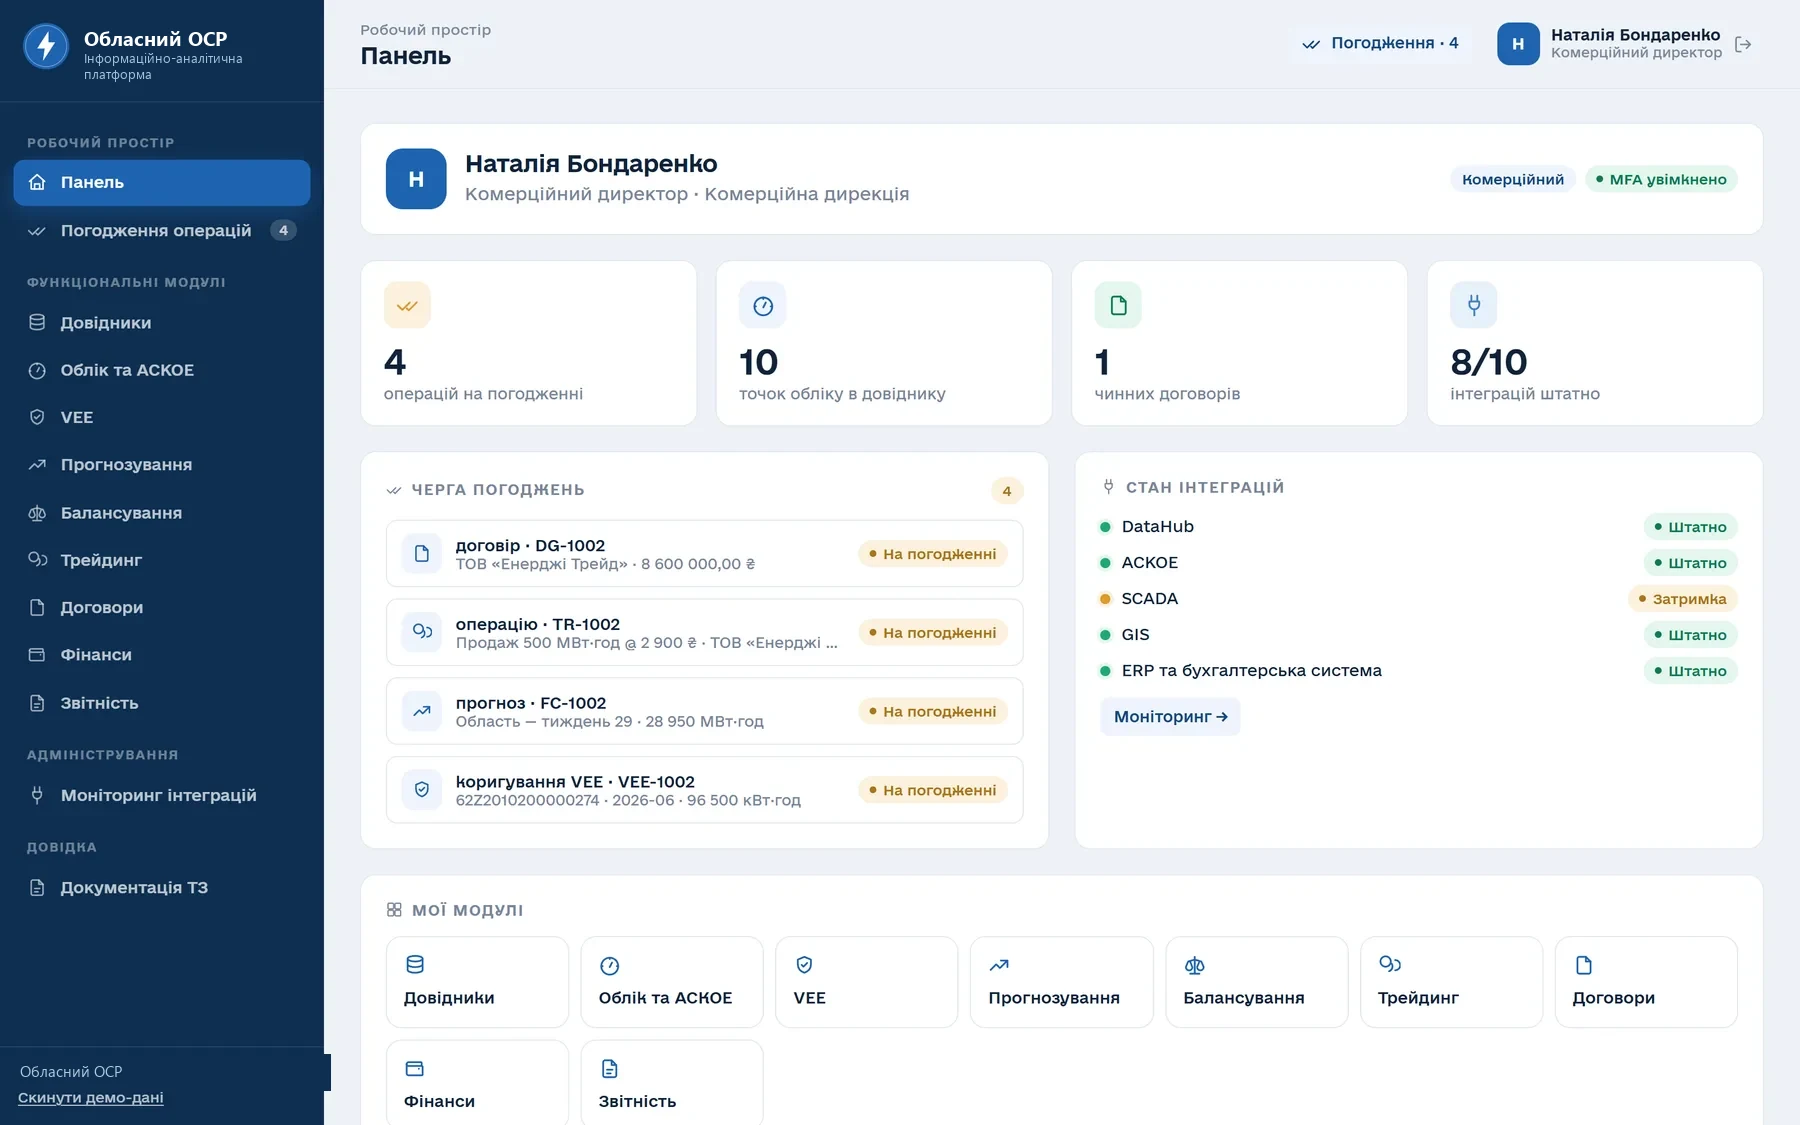The width and height of the screenshot is (1800, 1125).
Task: Click the На погодженні badge on VEE-1002 row
Action: point(932,790)
